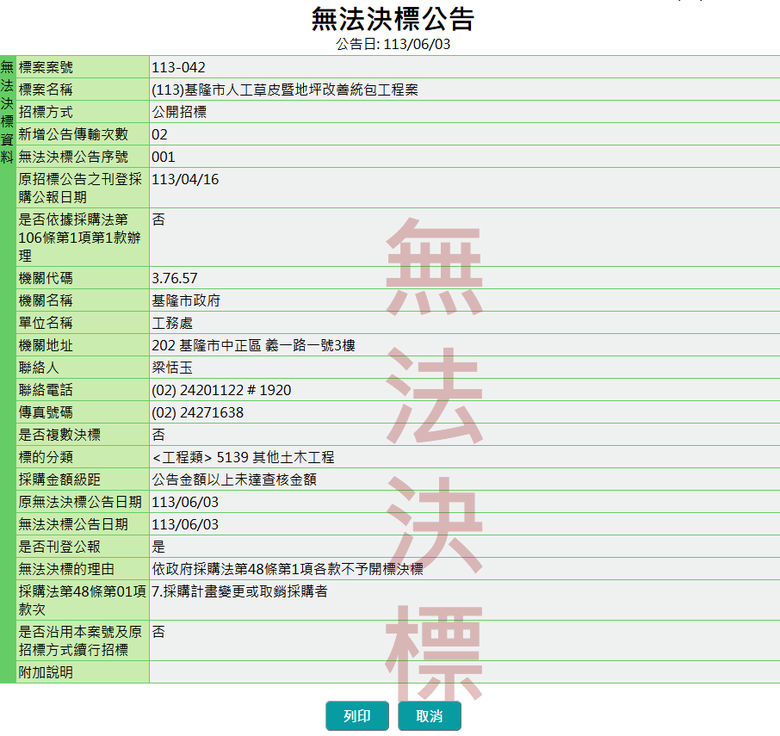Click the 列印 print button
Screen dimensions: 780x736
click(x=357, y=716)
